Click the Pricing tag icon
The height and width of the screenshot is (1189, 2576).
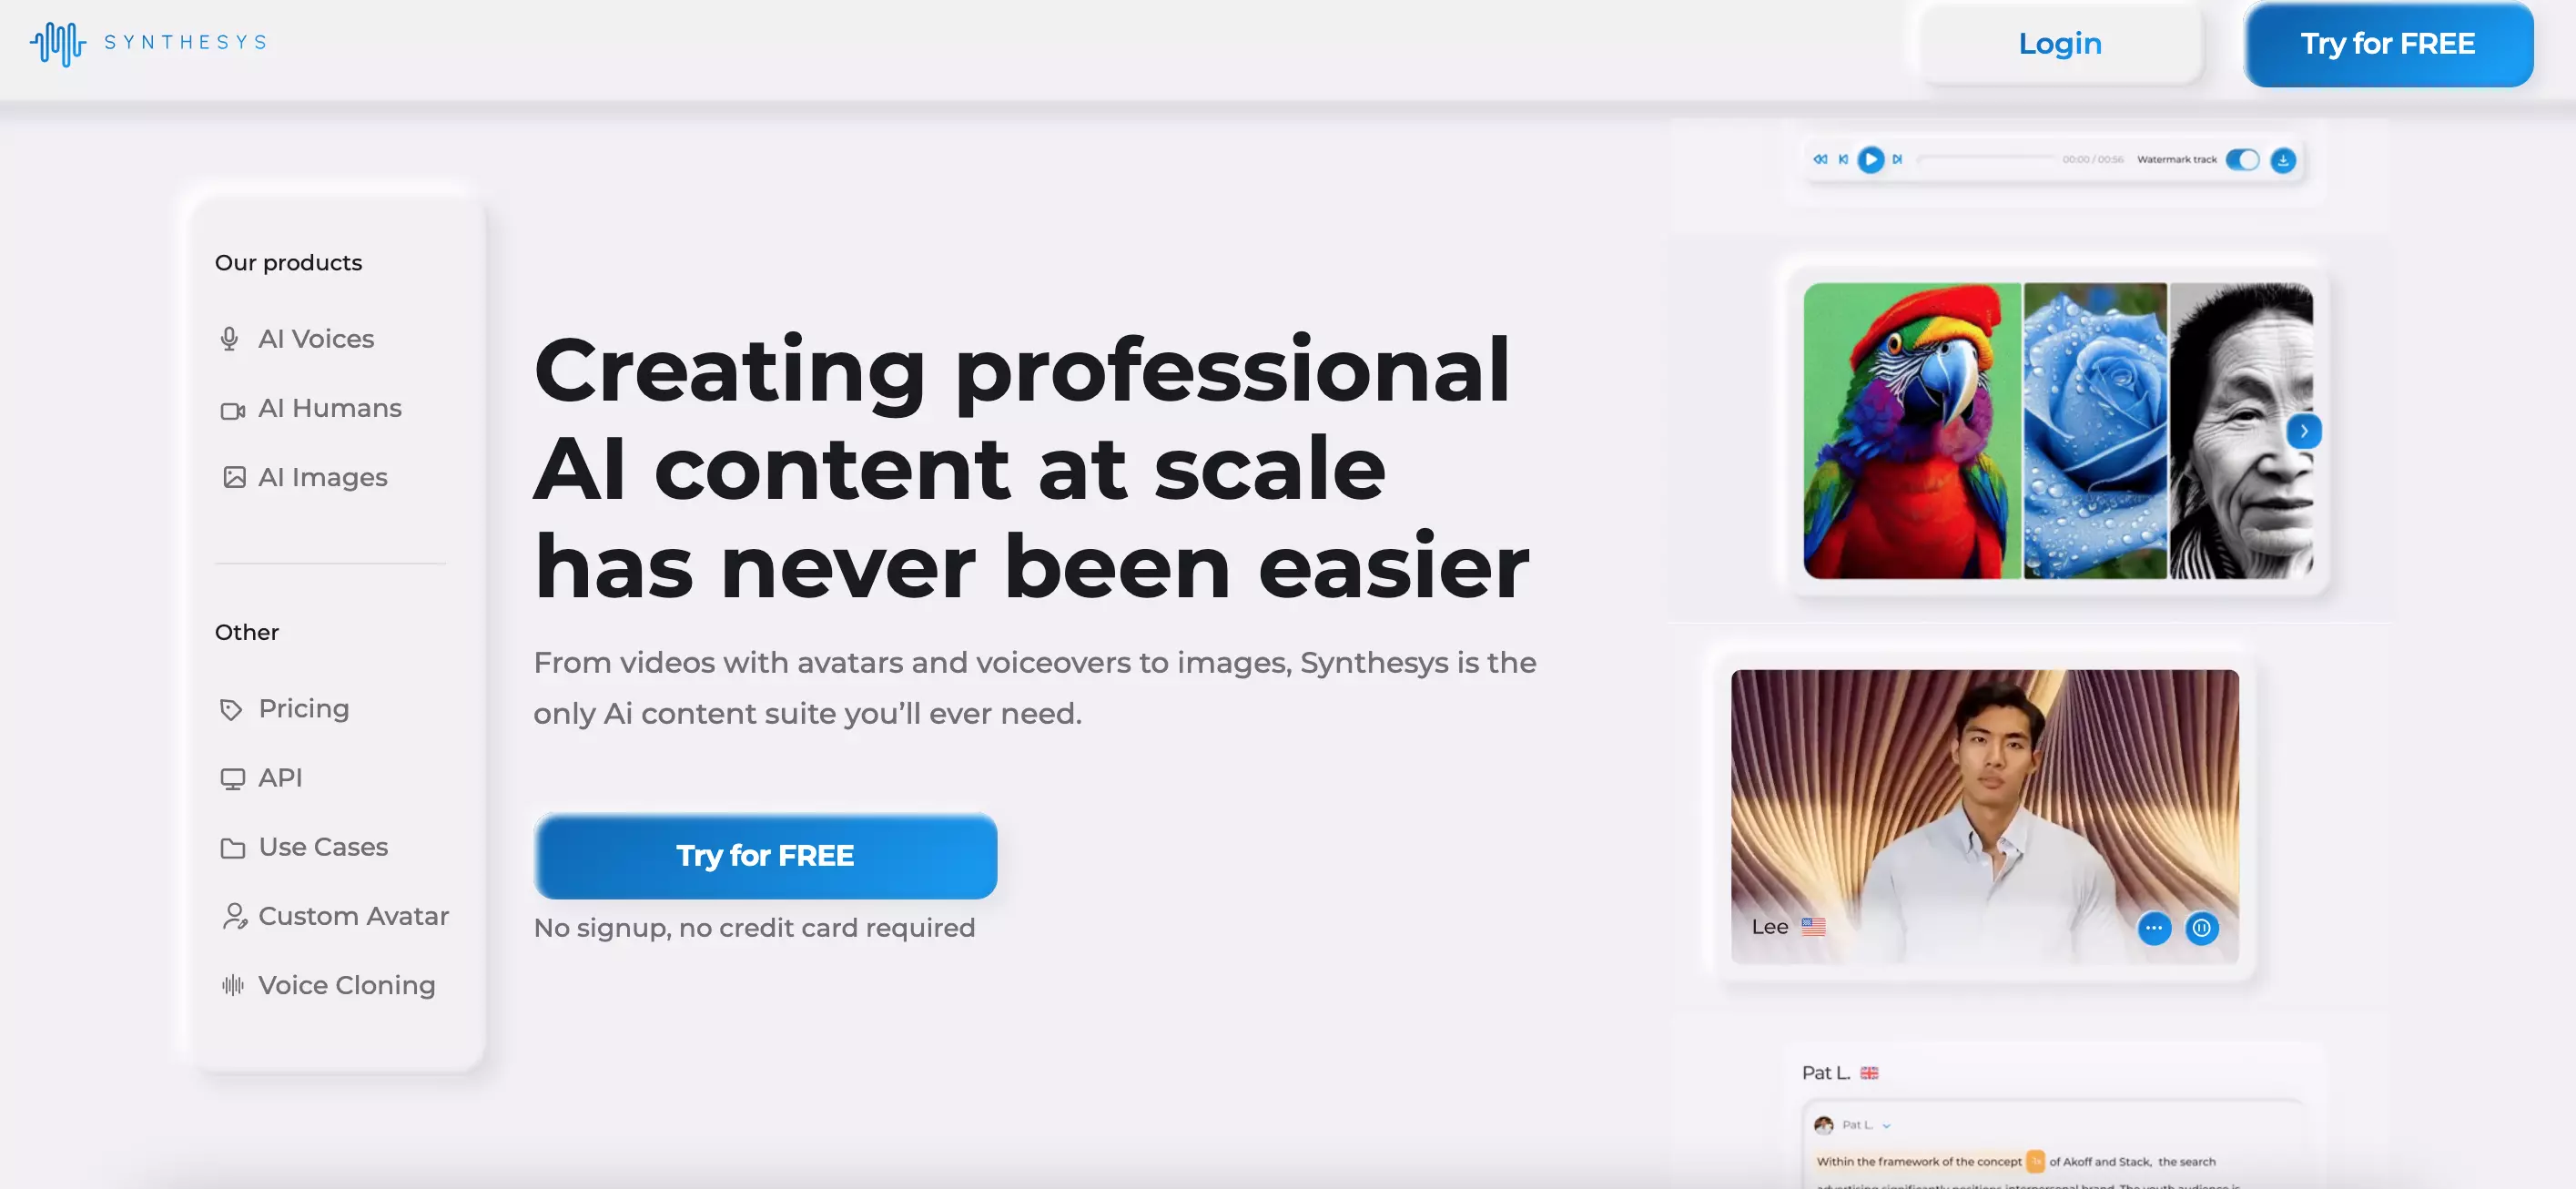coord(230,709)
